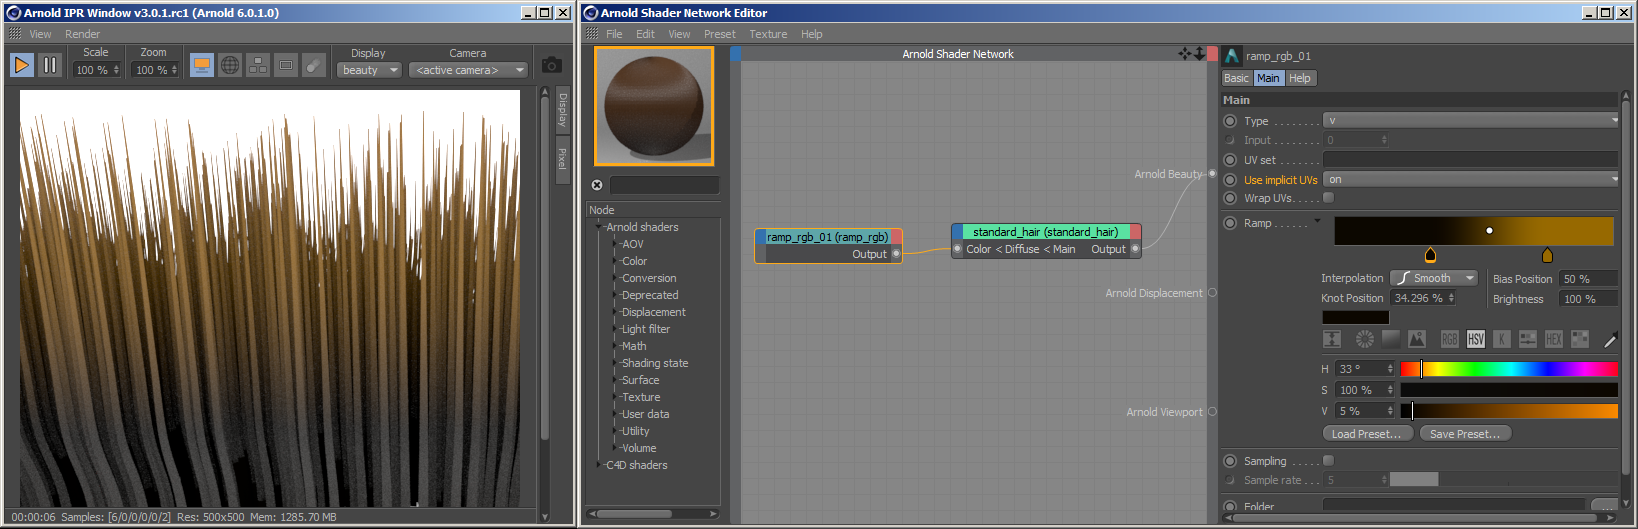Select the orange ramp knot on the right
The width and height of the screenshot is (1638, 529).
1547,255
